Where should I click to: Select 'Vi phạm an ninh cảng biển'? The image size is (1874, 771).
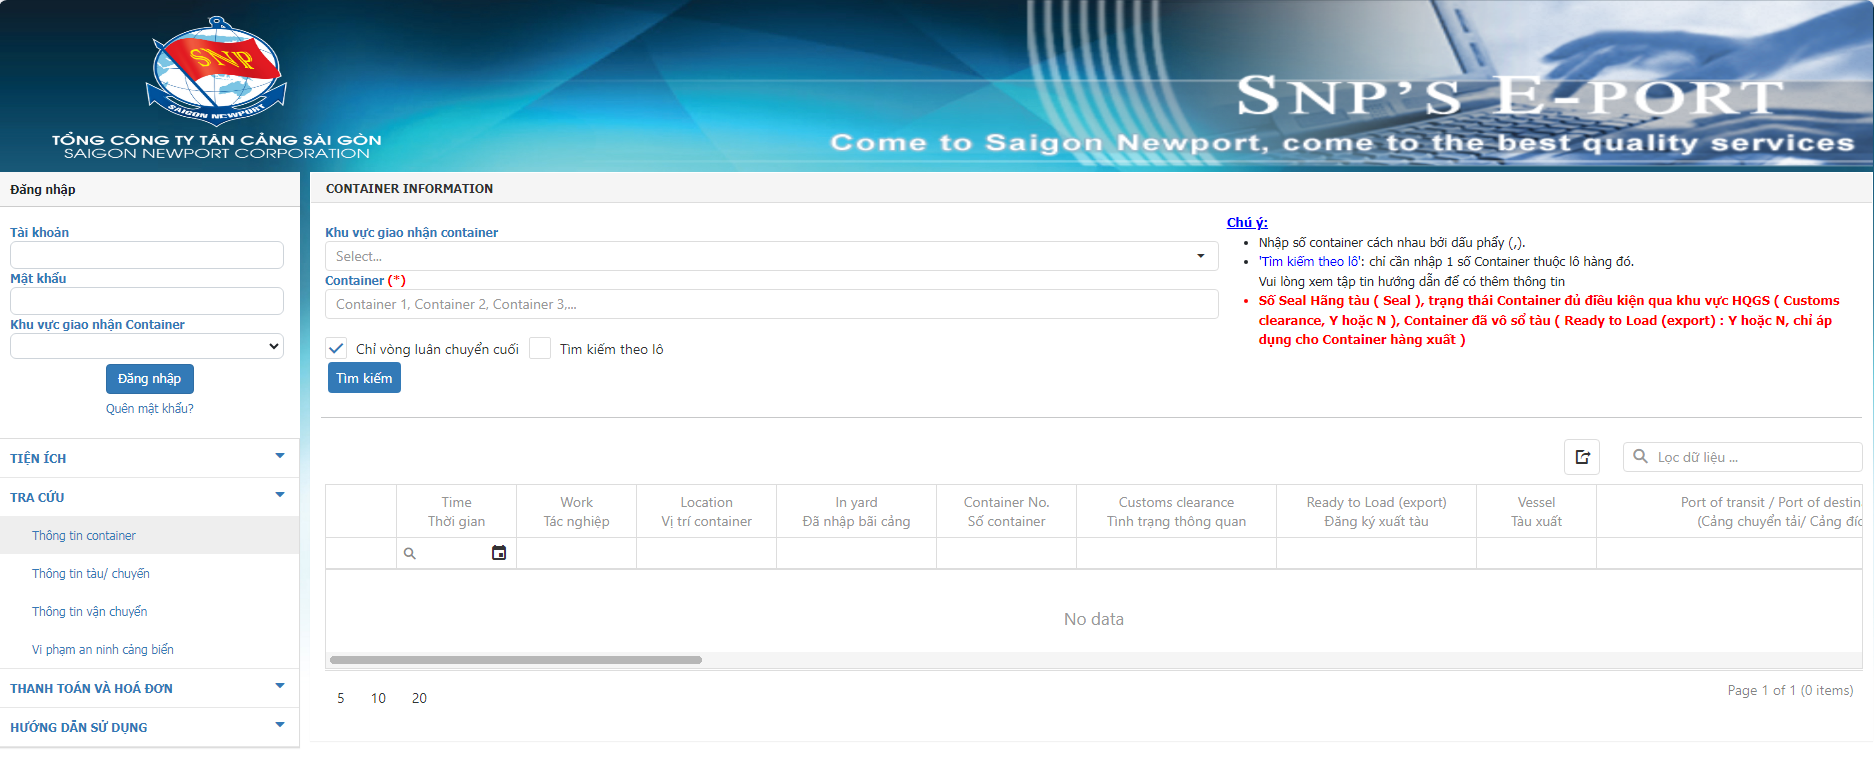pos(103,650)
